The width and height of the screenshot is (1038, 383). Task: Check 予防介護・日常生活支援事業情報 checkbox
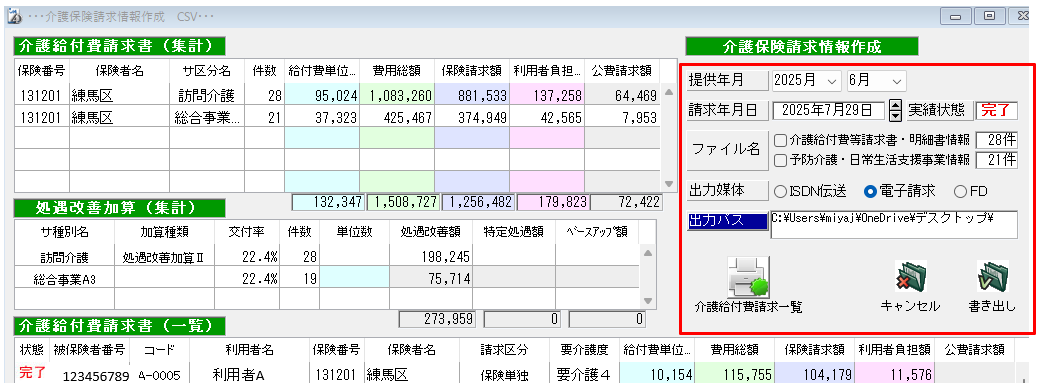click(x=780, y=159)
